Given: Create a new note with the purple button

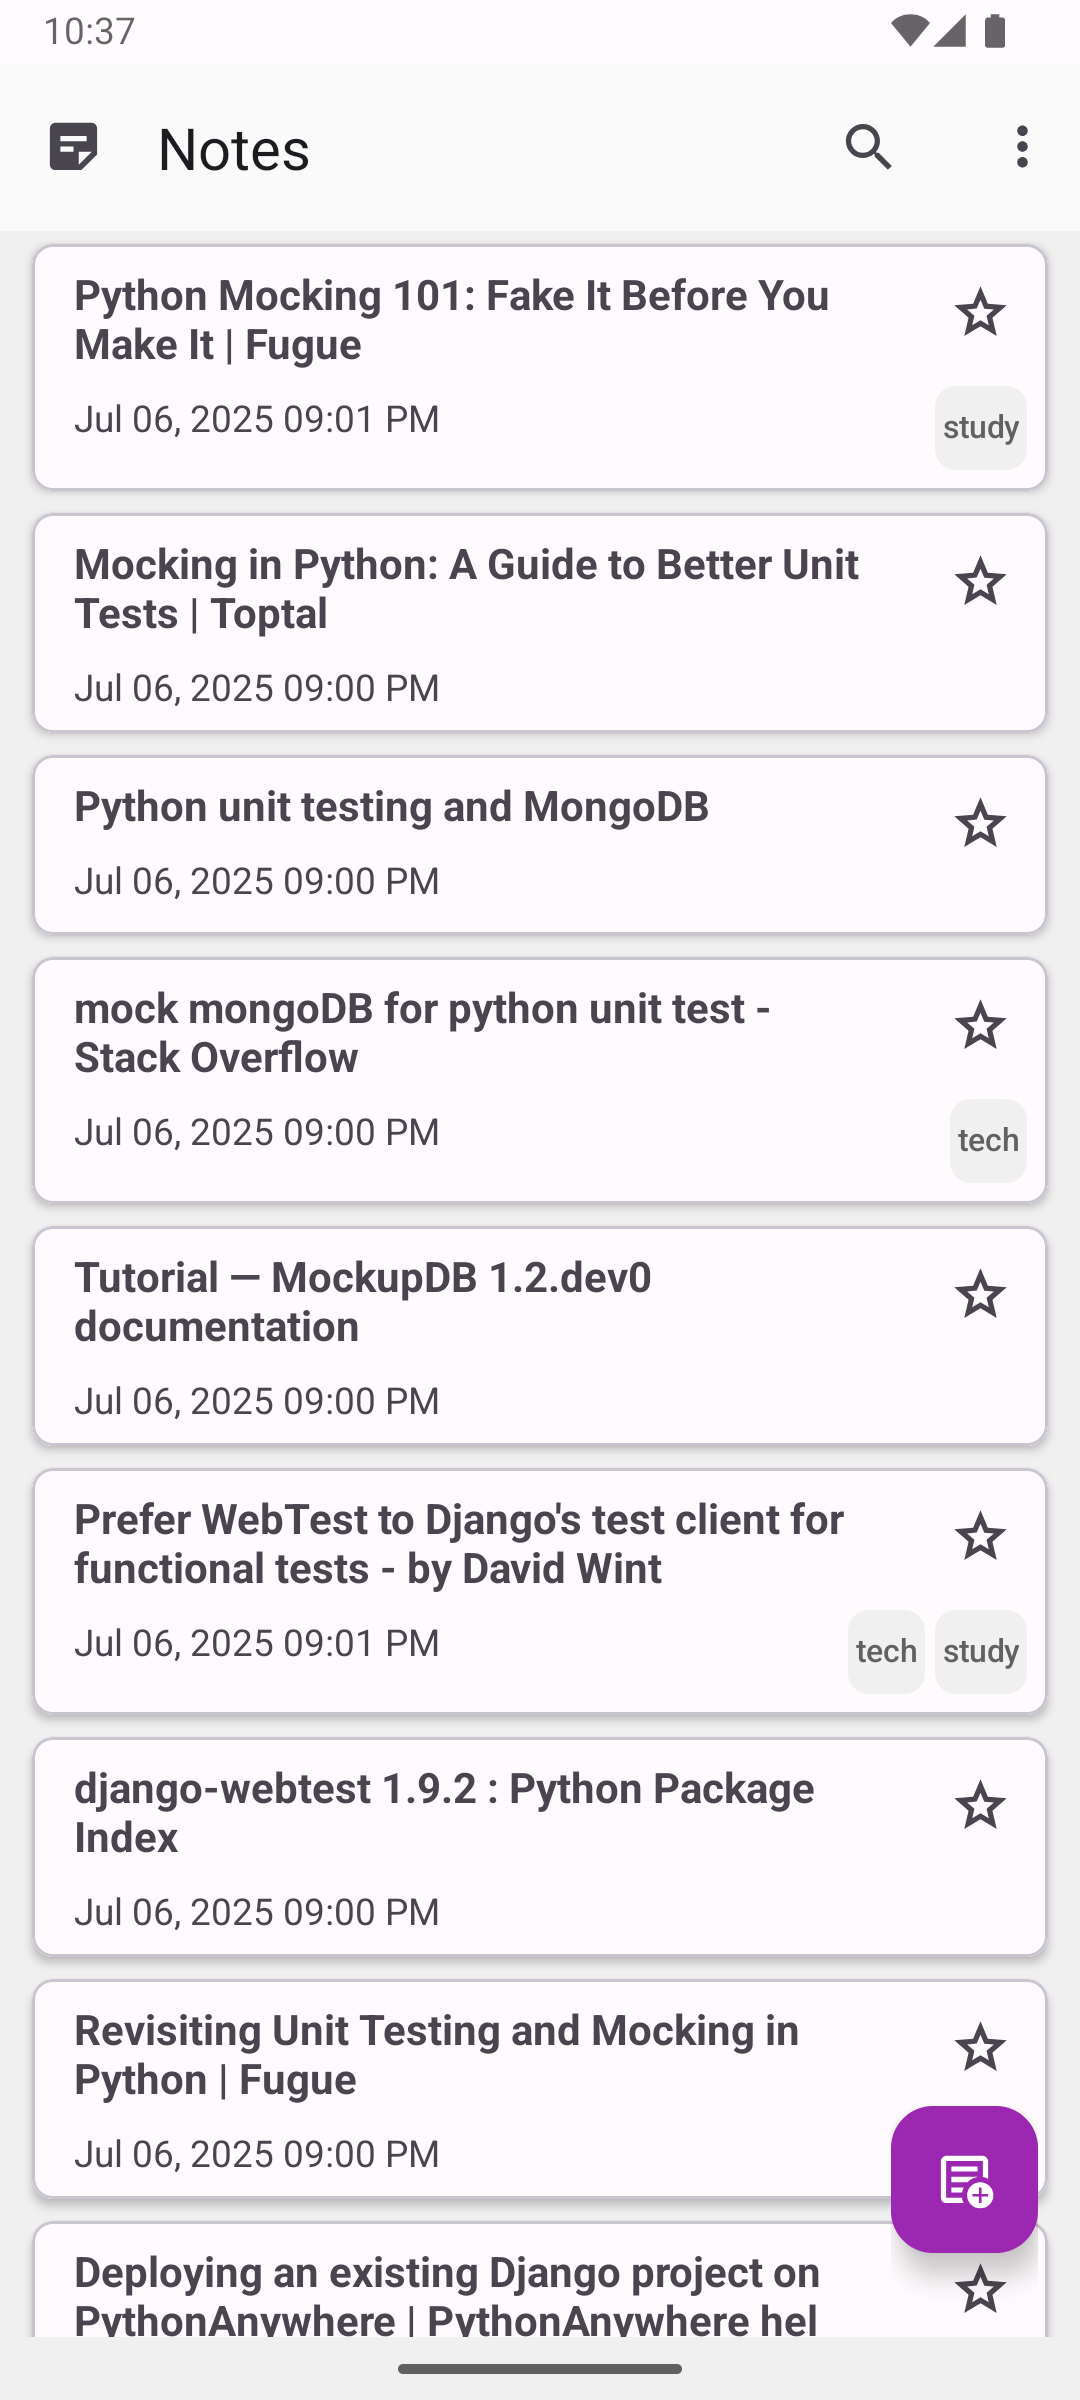Looking at the screenshot, I should coord(964,2180).
